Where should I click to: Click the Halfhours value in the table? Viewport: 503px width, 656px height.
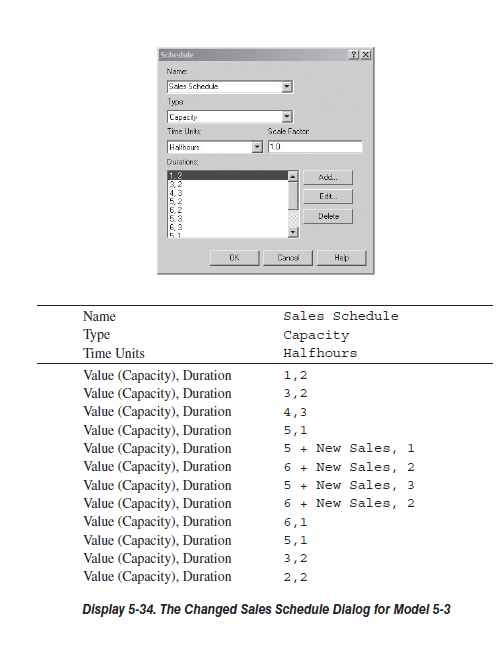[x=320, y=353]
